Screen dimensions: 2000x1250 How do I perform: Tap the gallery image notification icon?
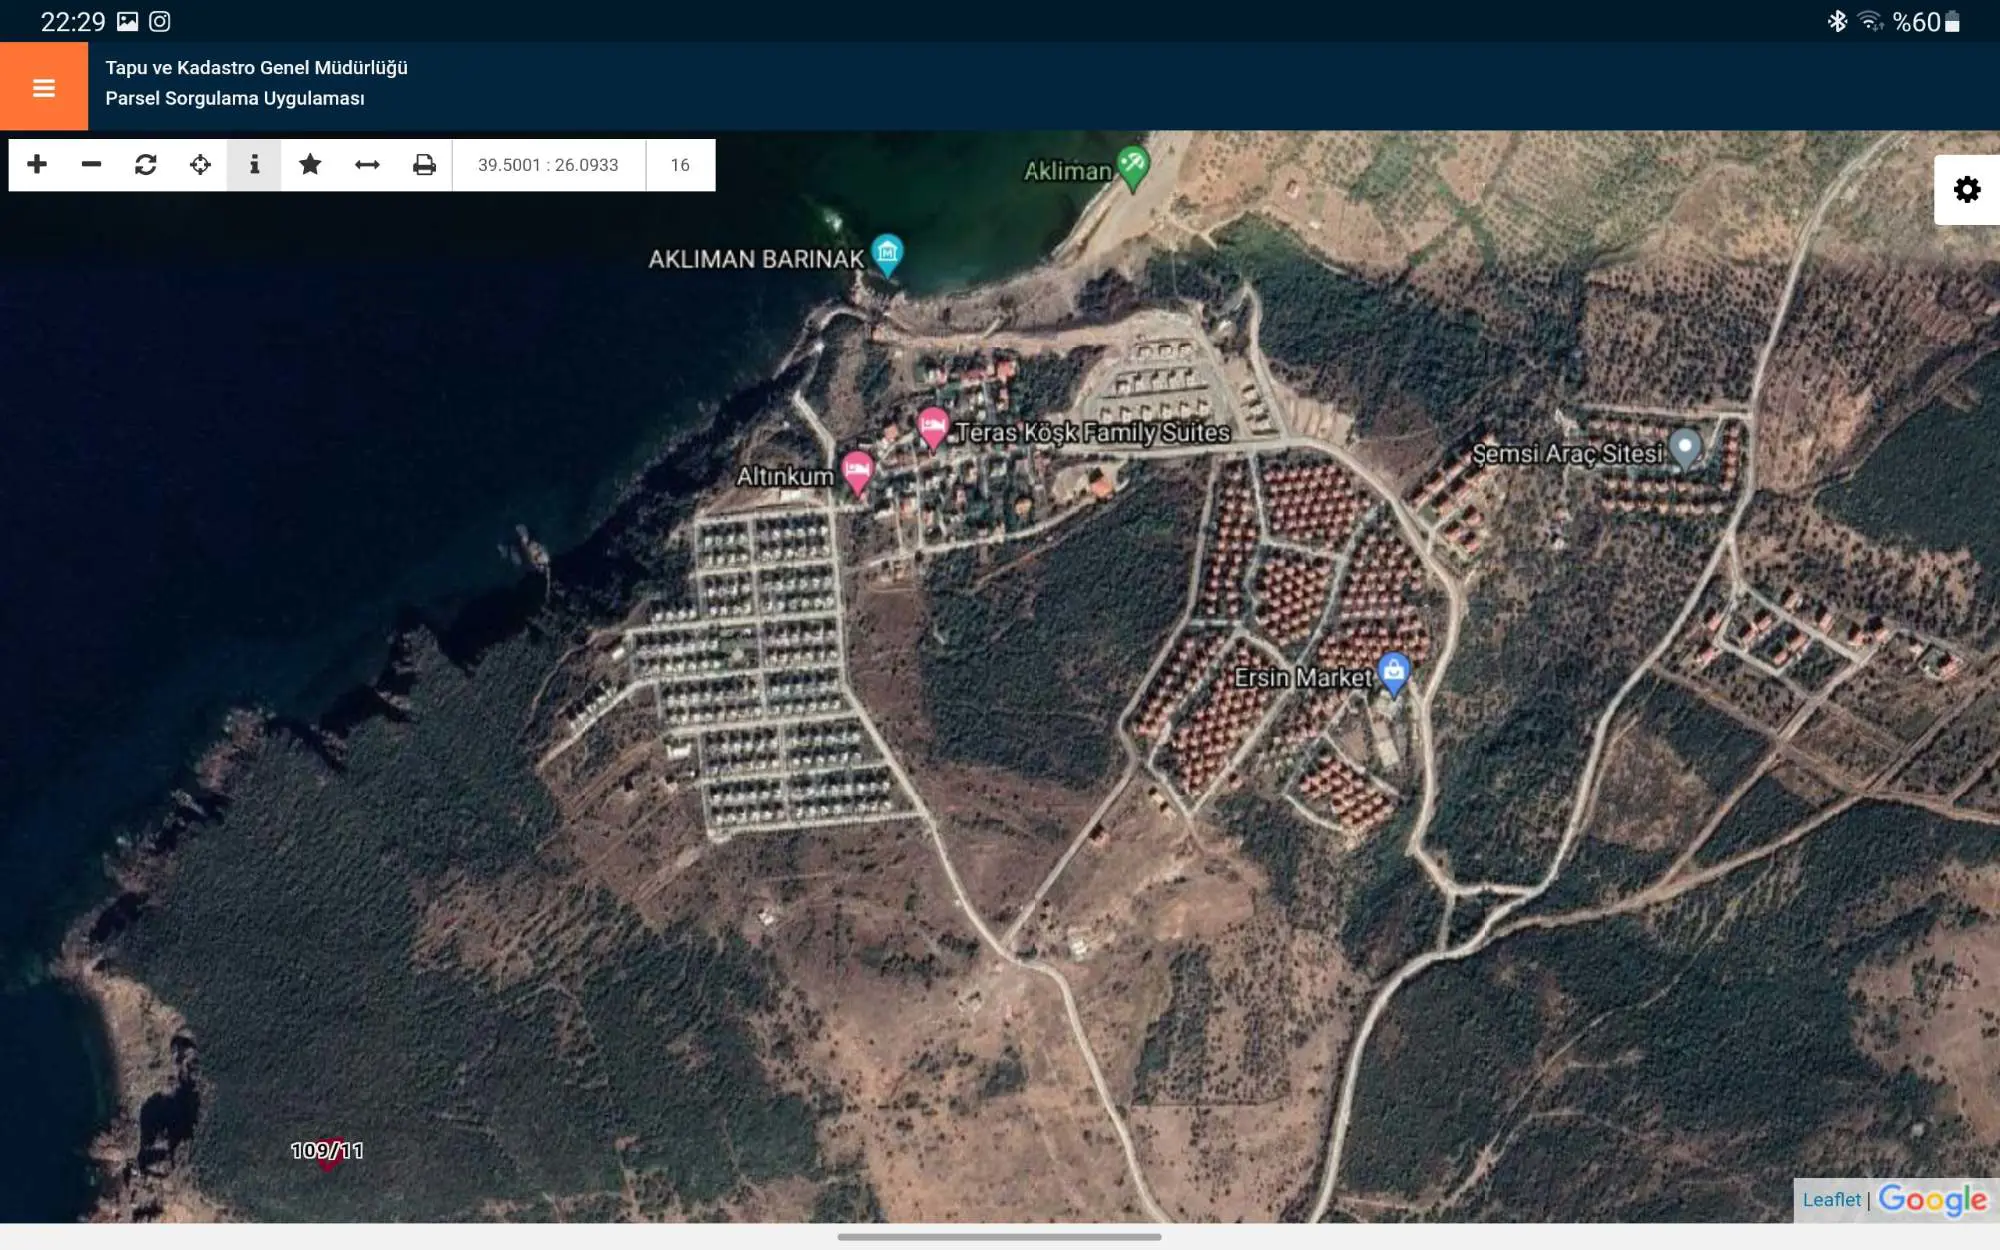(x=127, y=21)
